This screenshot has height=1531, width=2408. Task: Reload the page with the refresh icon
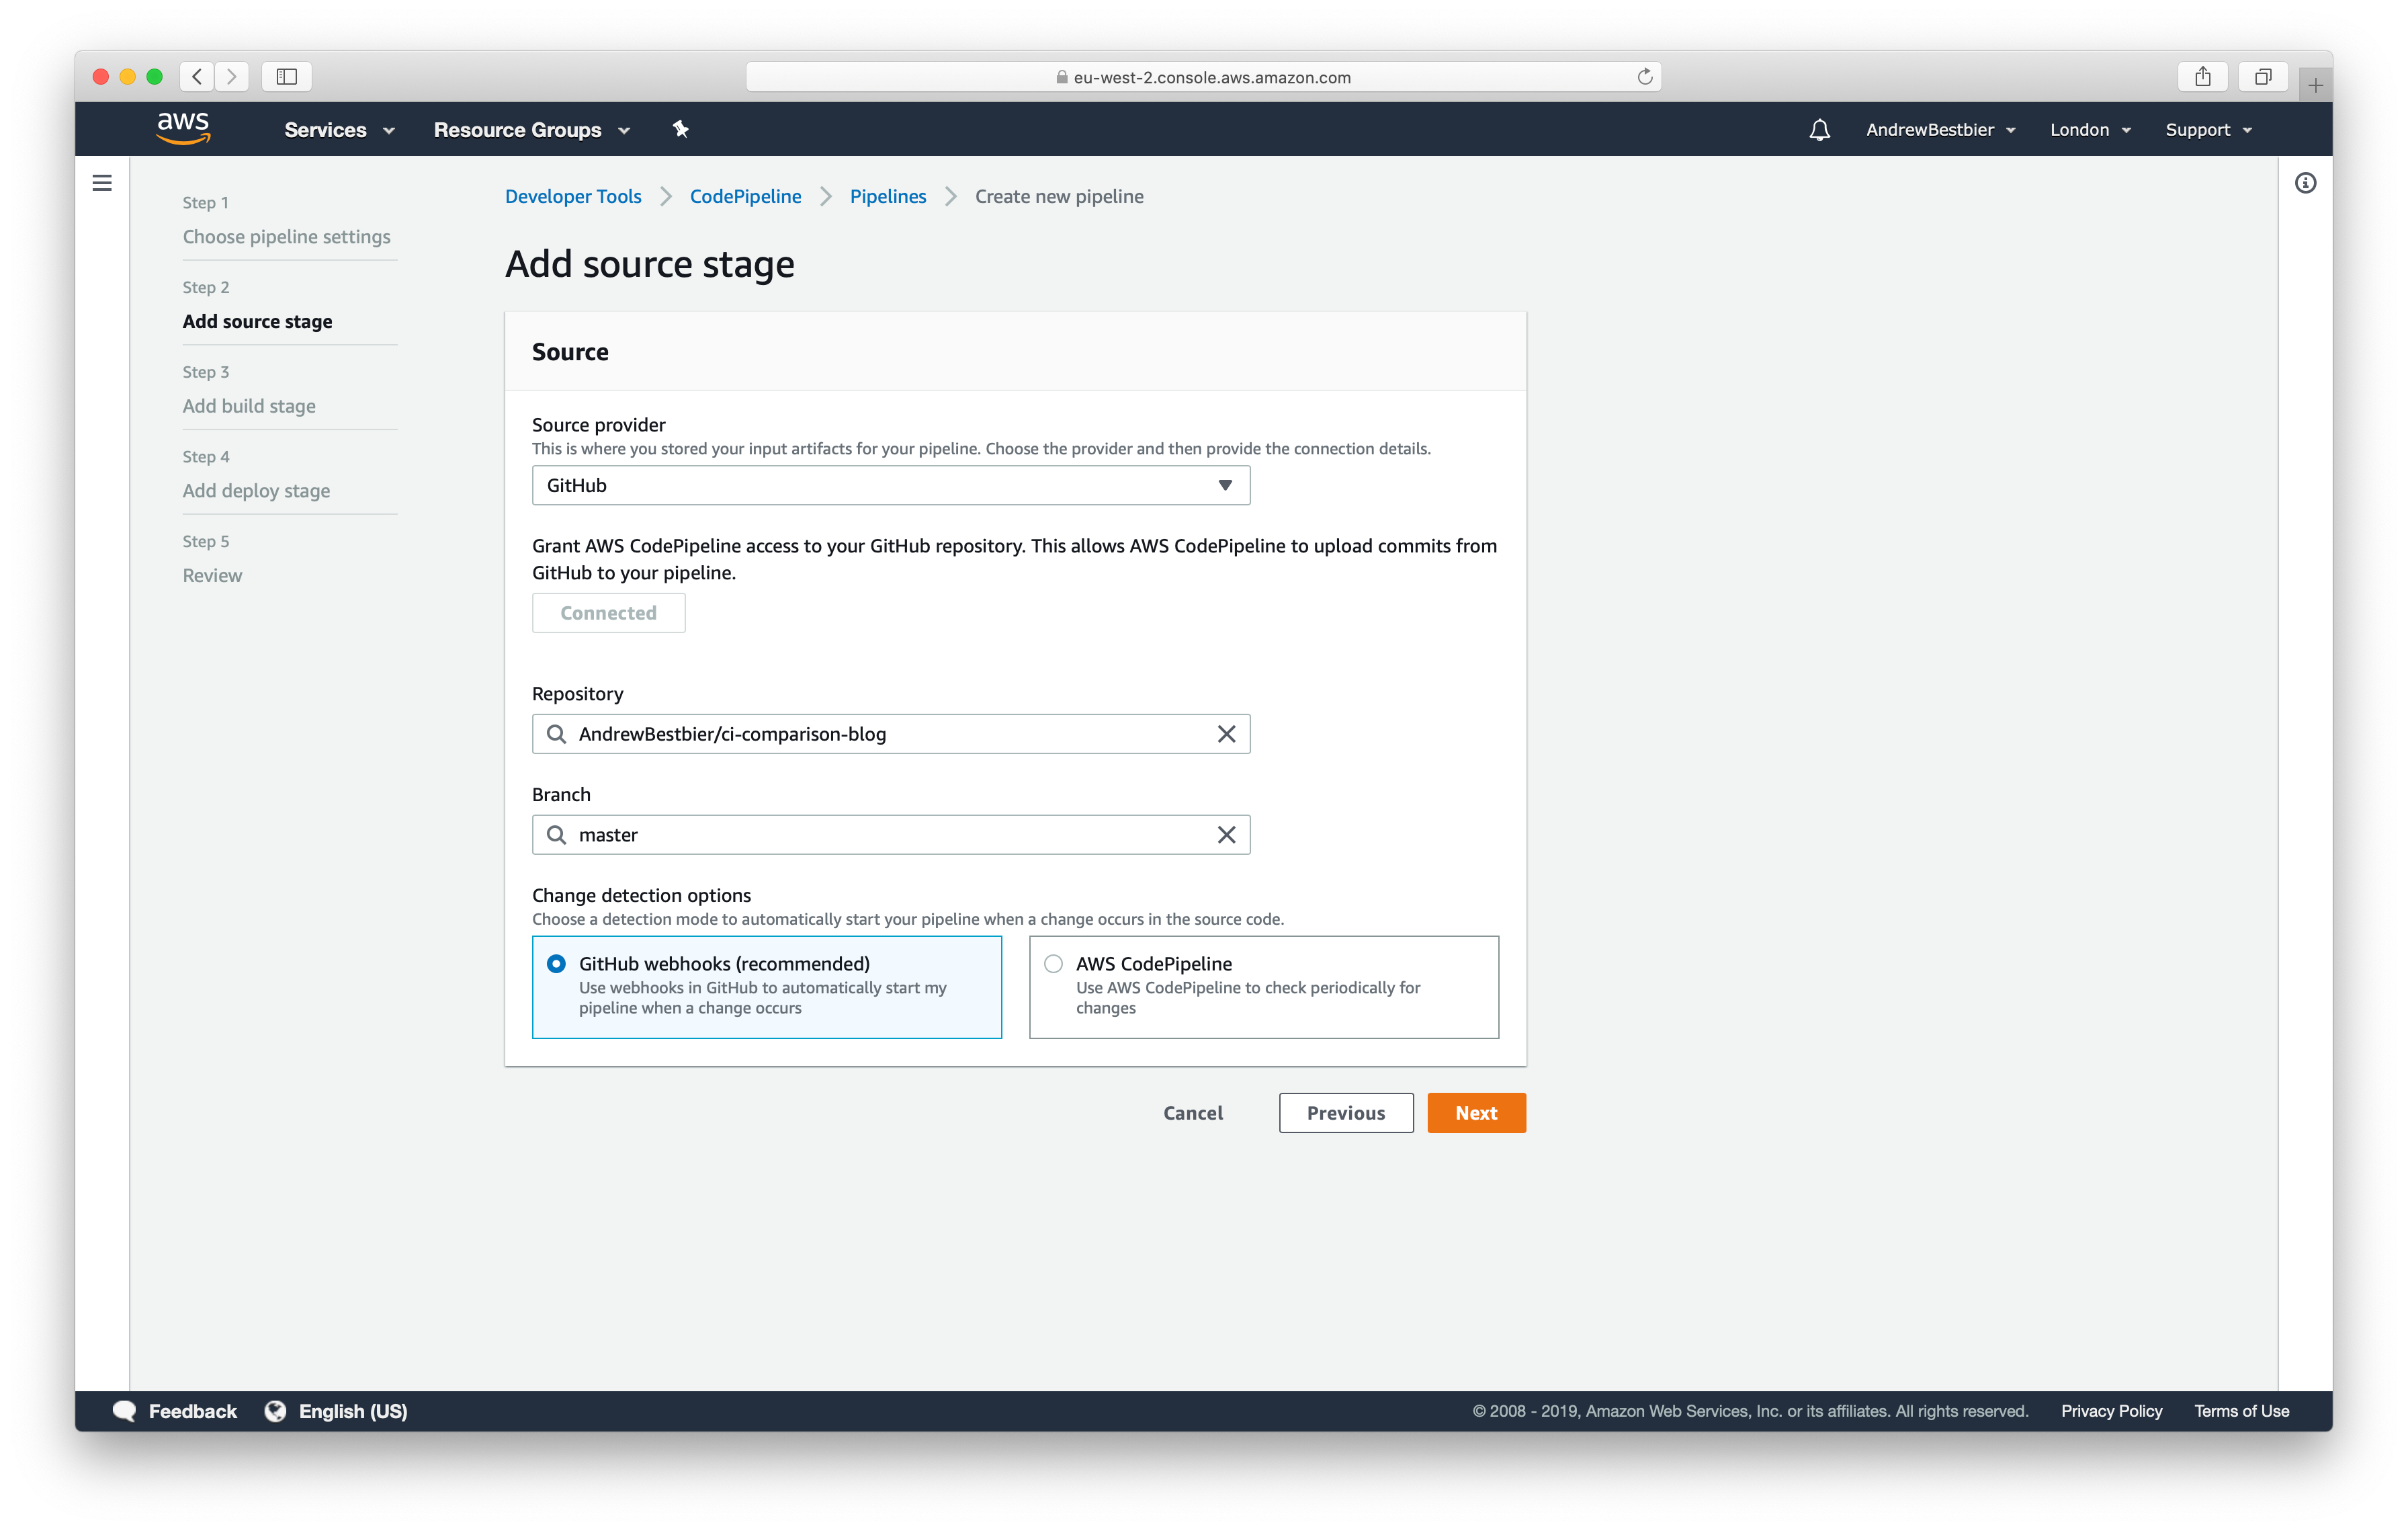1644,76
